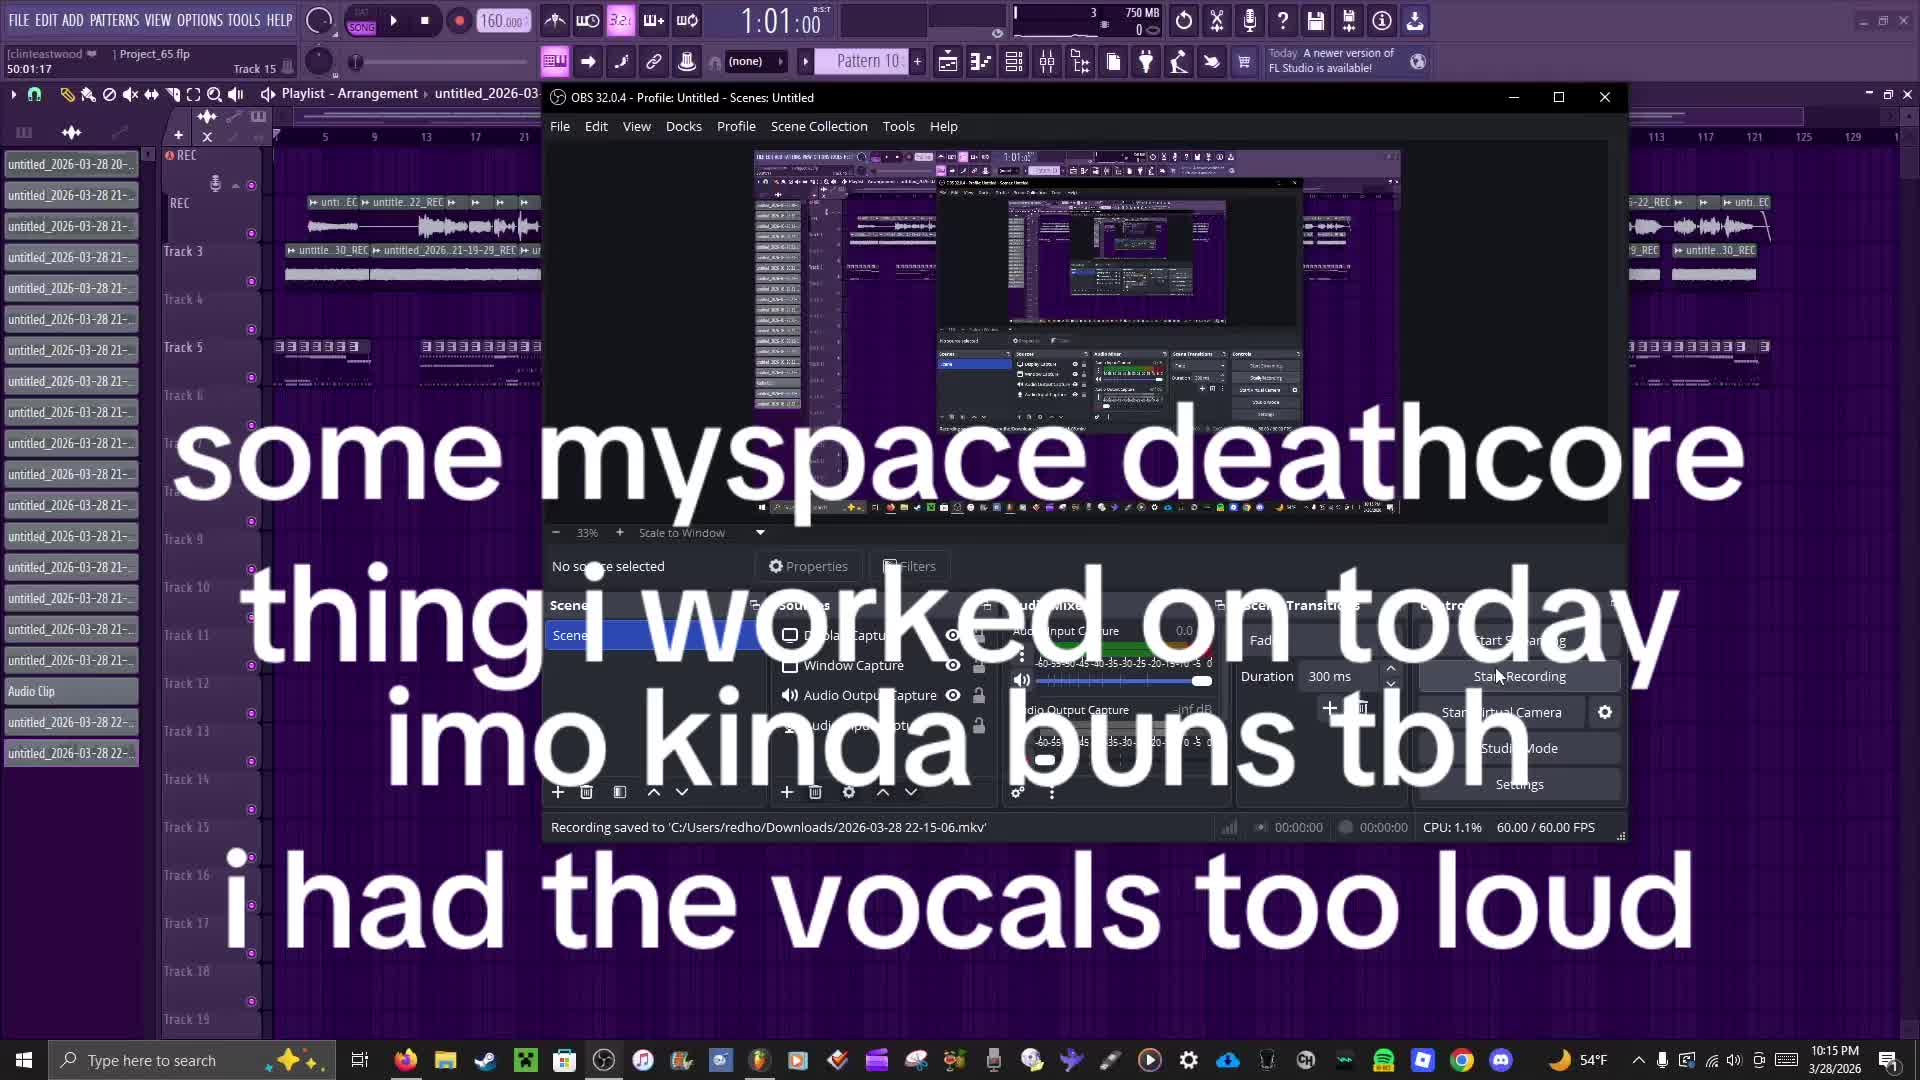Viewport: 1920px width, 1080px height.
Task: Open Spotify from the Windows taskbar
Action: [1384, 1060]
